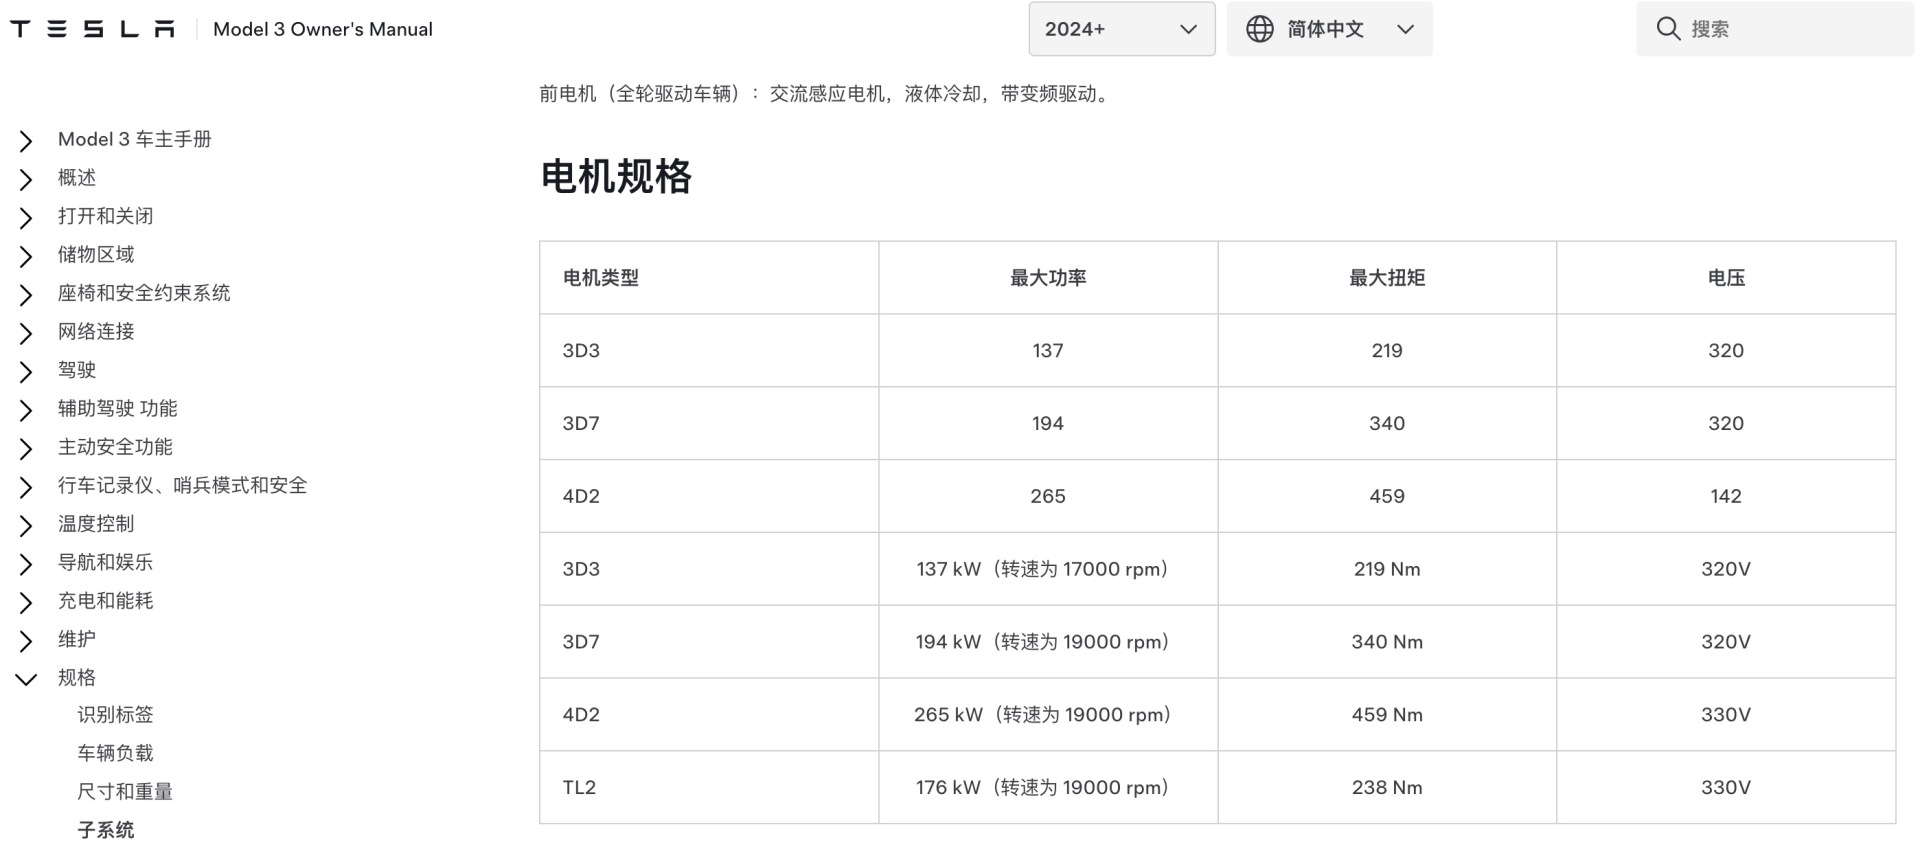The image size is (1920, 849).
Task: Expand the chevron beside 充电和能耗
Action: click(x=26, y=603)
